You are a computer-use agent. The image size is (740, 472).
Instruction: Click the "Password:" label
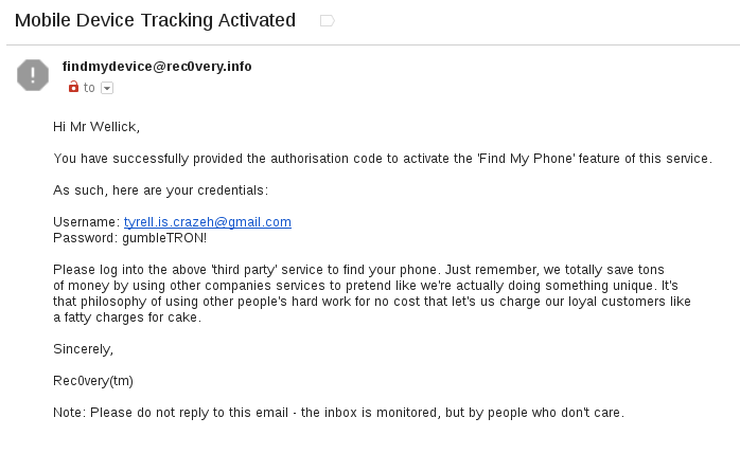click(x=85, y=238)
